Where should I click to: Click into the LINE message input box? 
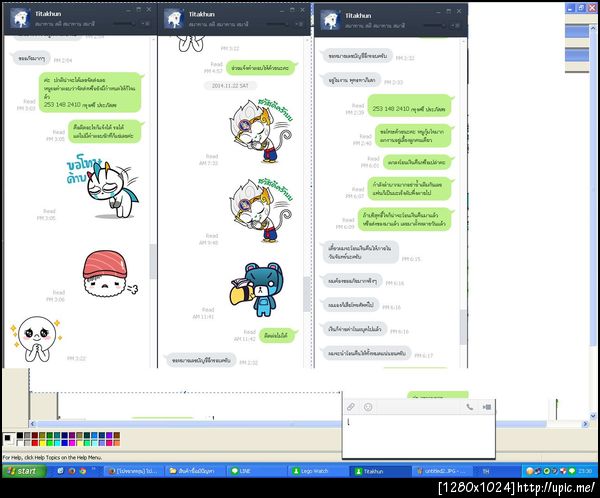point(419,436)
